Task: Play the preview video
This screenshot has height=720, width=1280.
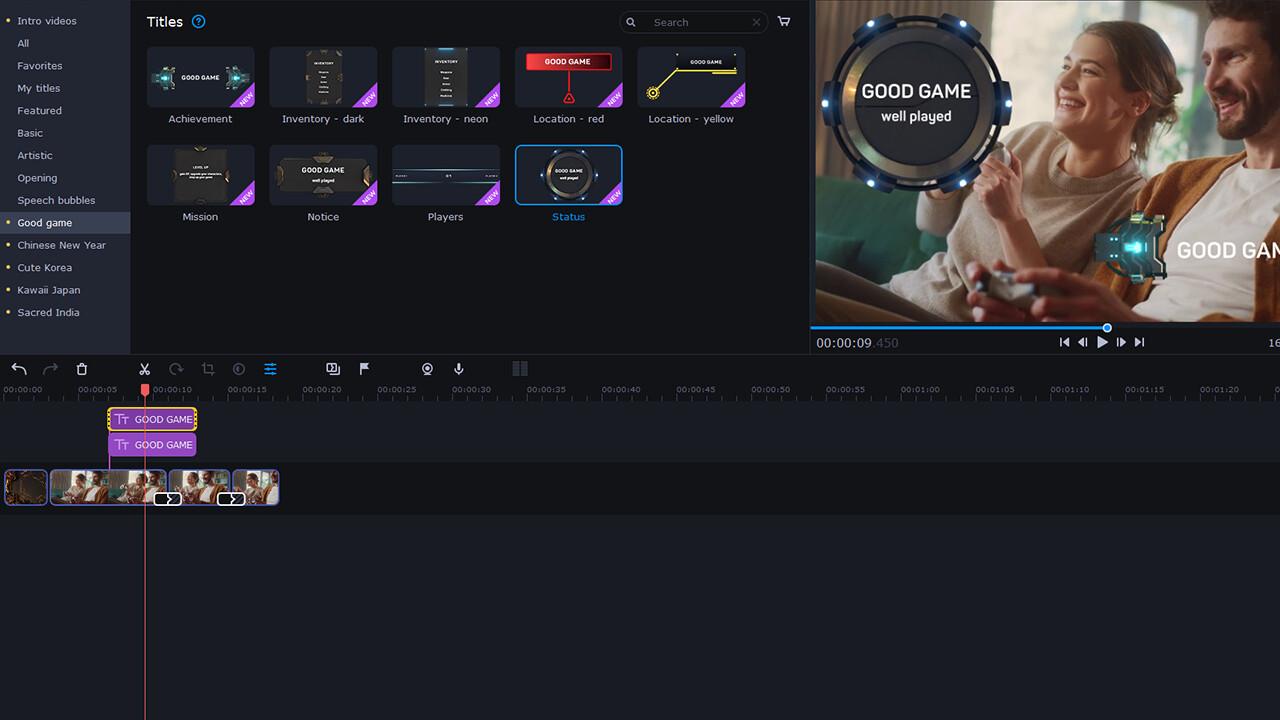Action: point(1102,342)
